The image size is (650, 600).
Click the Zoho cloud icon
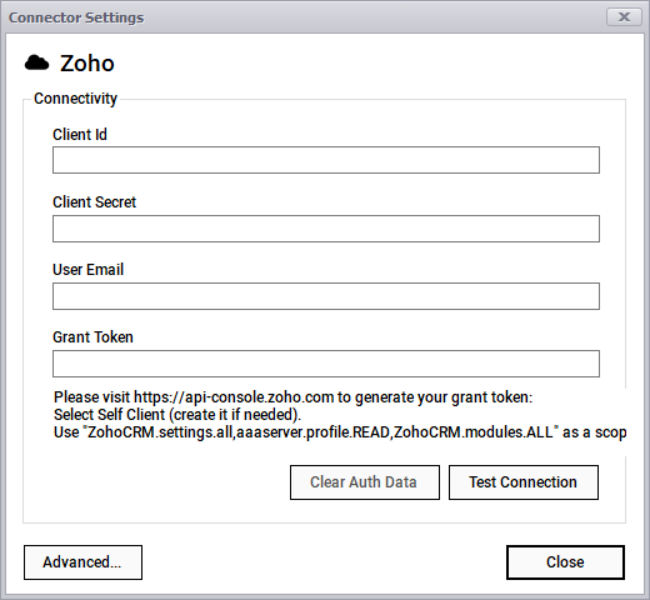(x=37, y=63)
